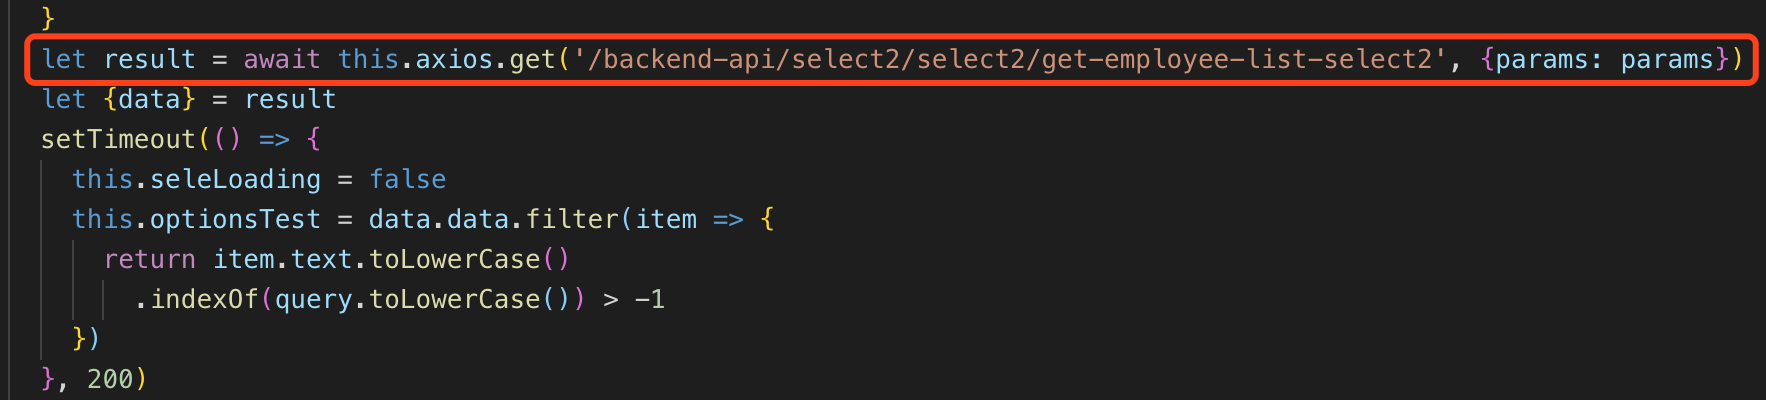
Task: Click the 'false' value assigned to seleLoading
Action: point(408,180)
